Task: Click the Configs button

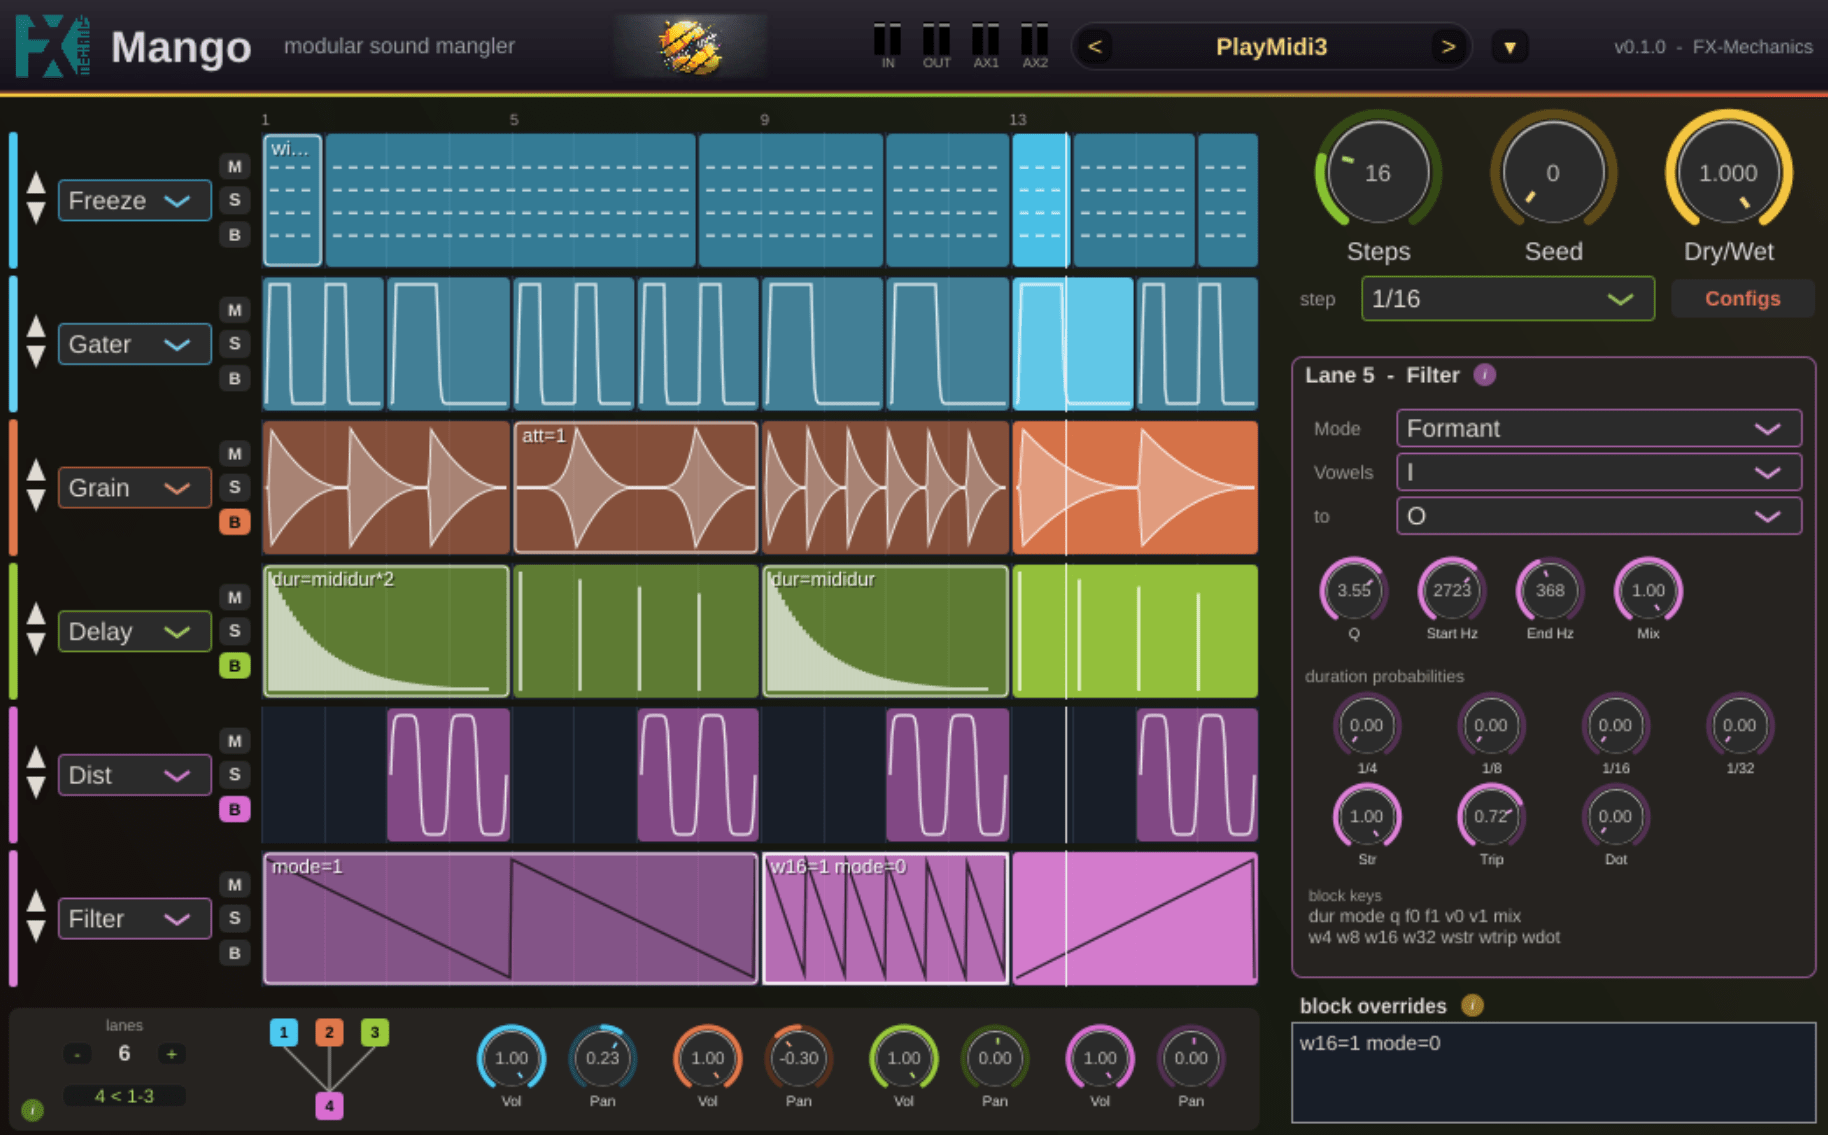Action: [x=1742, y=299]
